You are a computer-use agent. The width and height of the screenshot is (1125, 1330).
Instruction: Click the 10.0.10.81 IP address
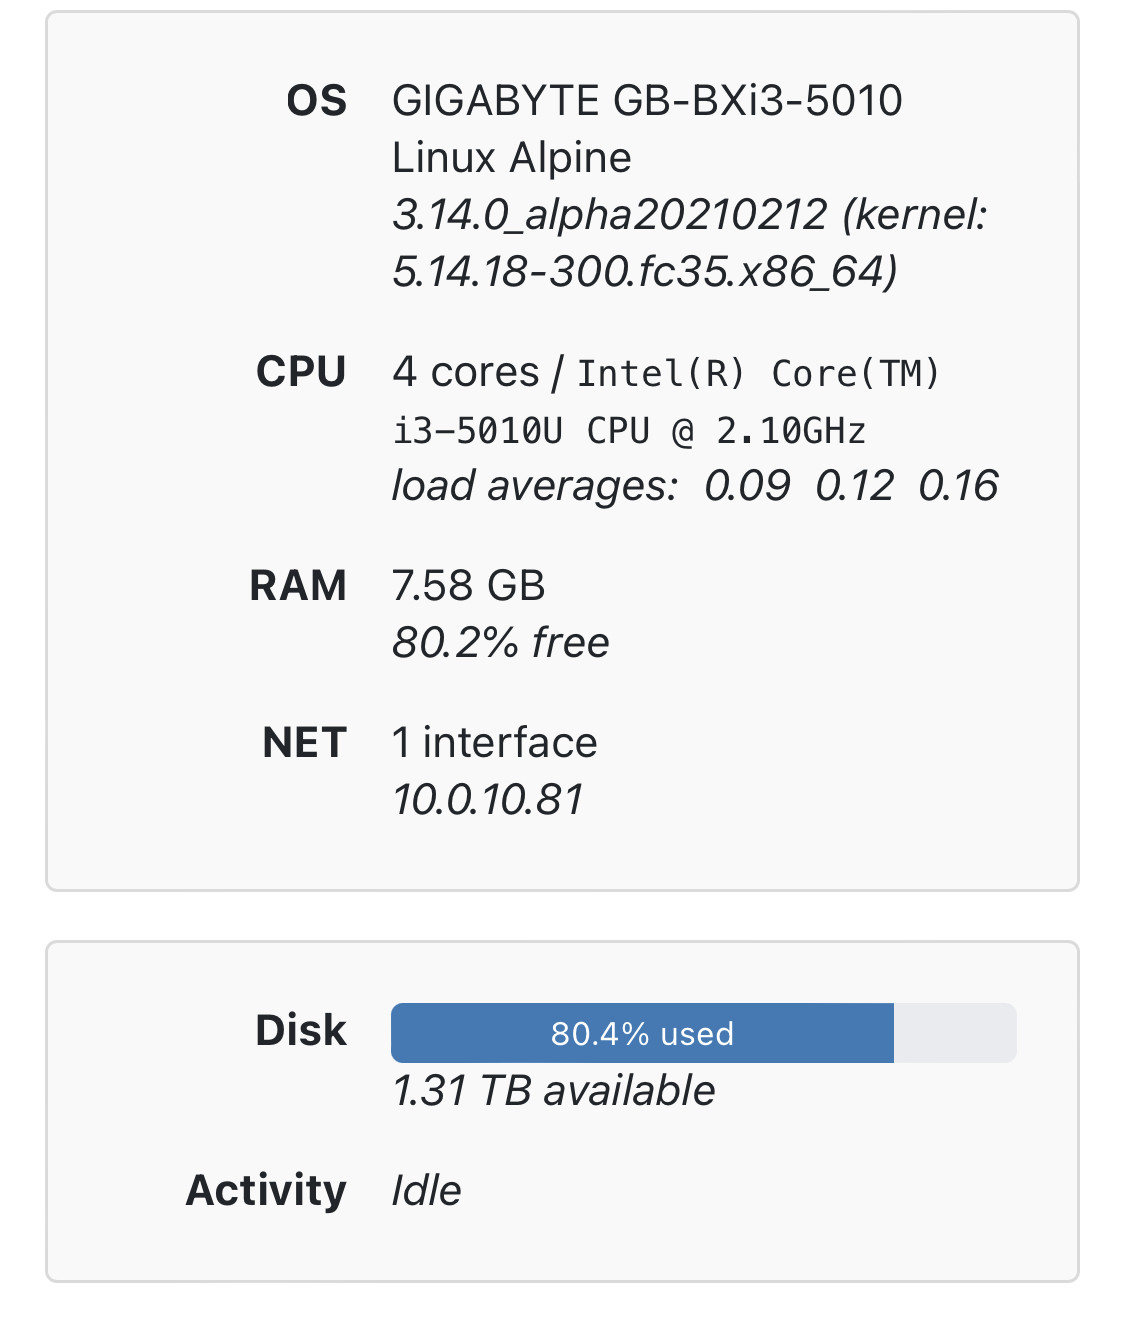487,800
